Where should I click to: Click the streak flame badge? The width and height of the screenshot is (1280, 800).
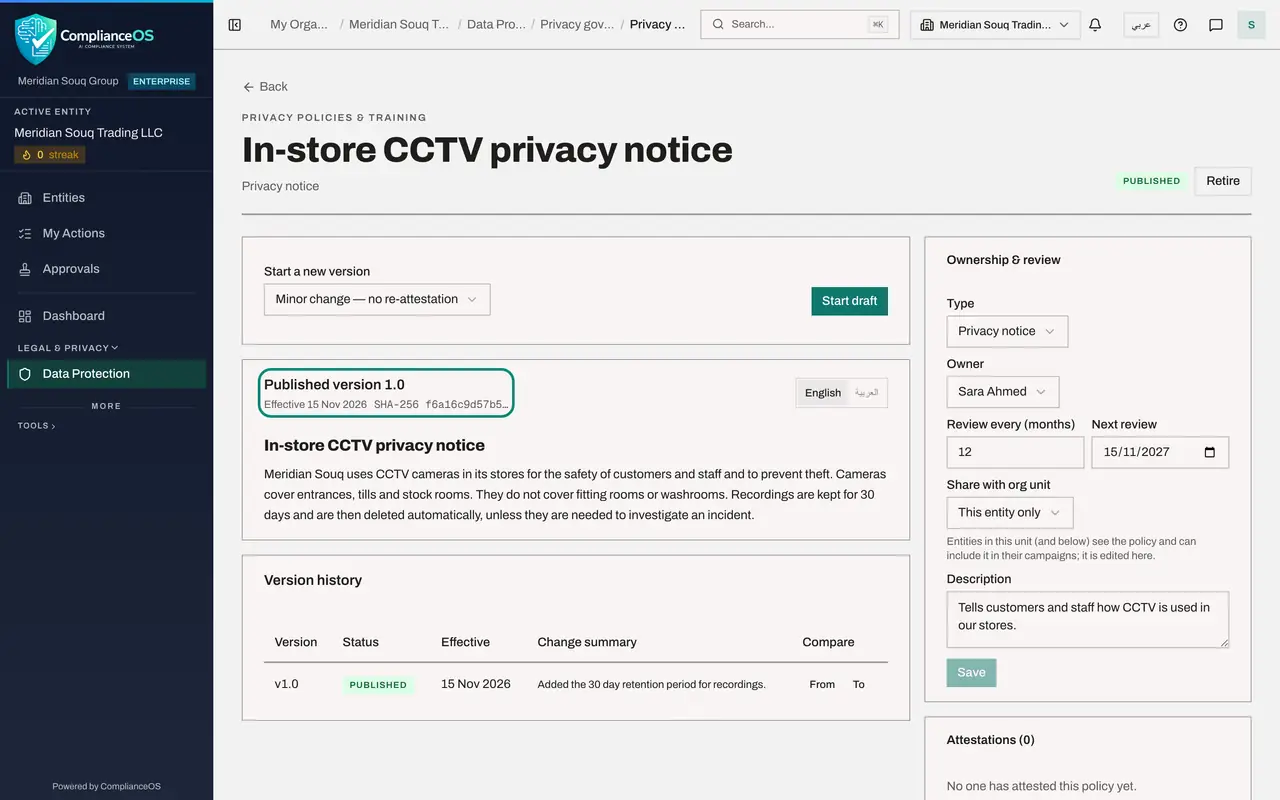tap(50, 155)
